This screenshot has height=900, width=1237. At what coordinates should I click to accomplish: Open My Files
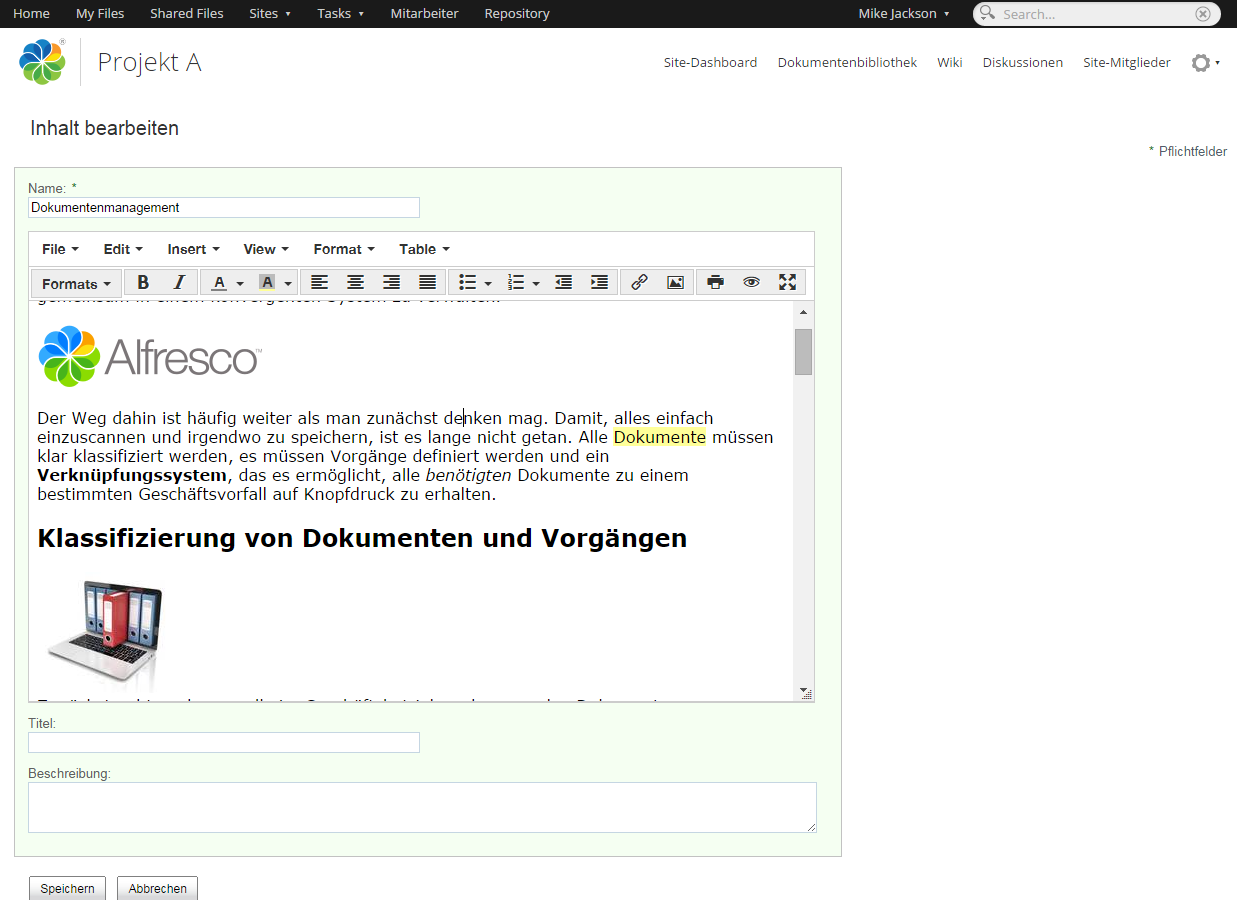tap(100, 13)
